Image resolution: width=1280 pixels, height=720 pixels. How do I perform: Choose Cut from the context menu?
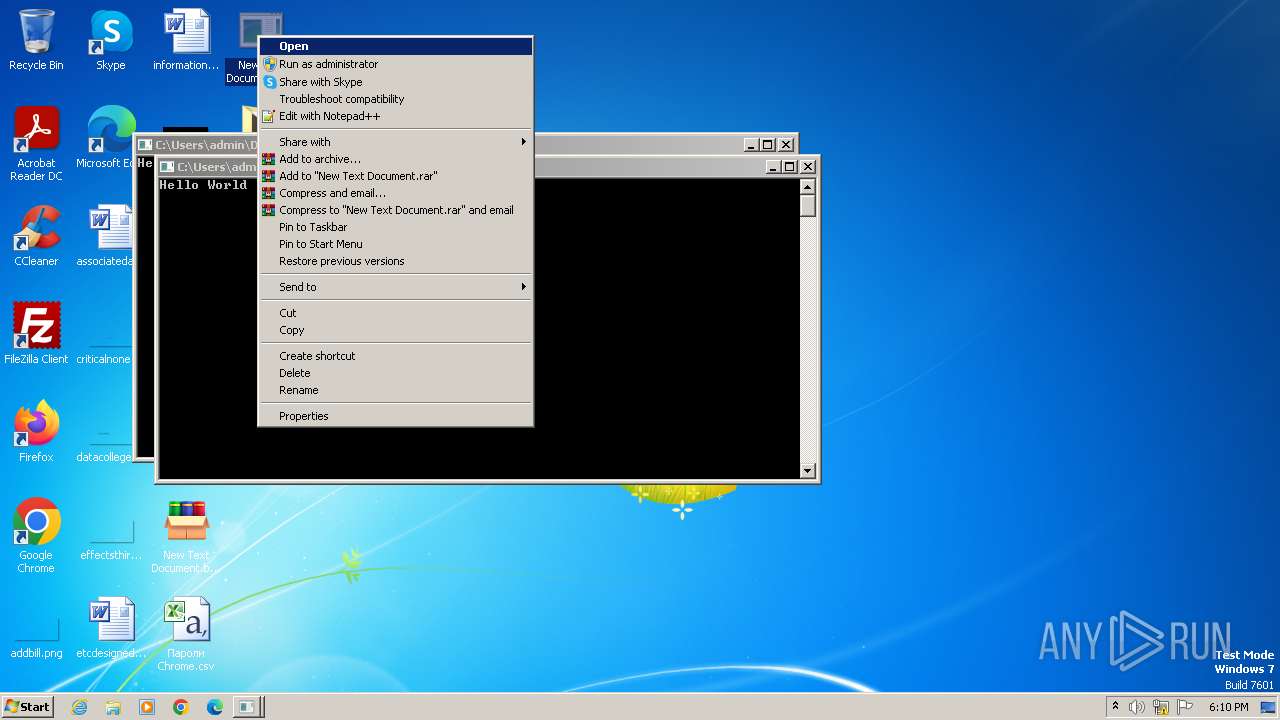pyautogui.click(x=395, y=313)
